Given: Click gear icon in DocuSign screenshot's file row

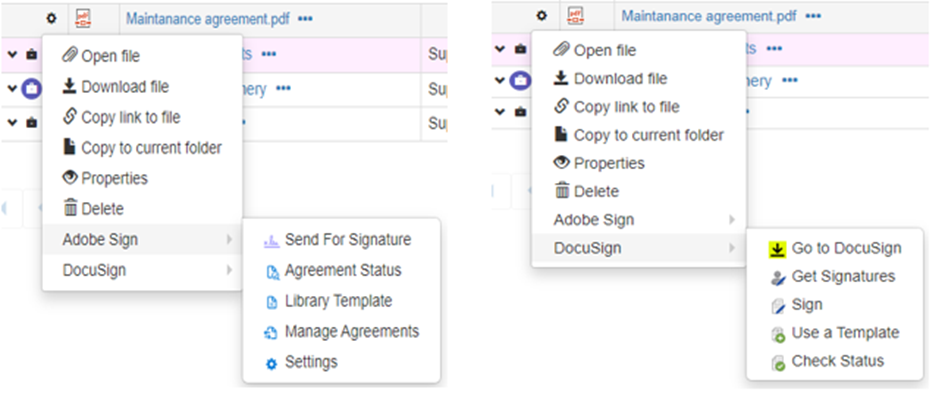Looking at the screenshot, I should pos(542,16).
